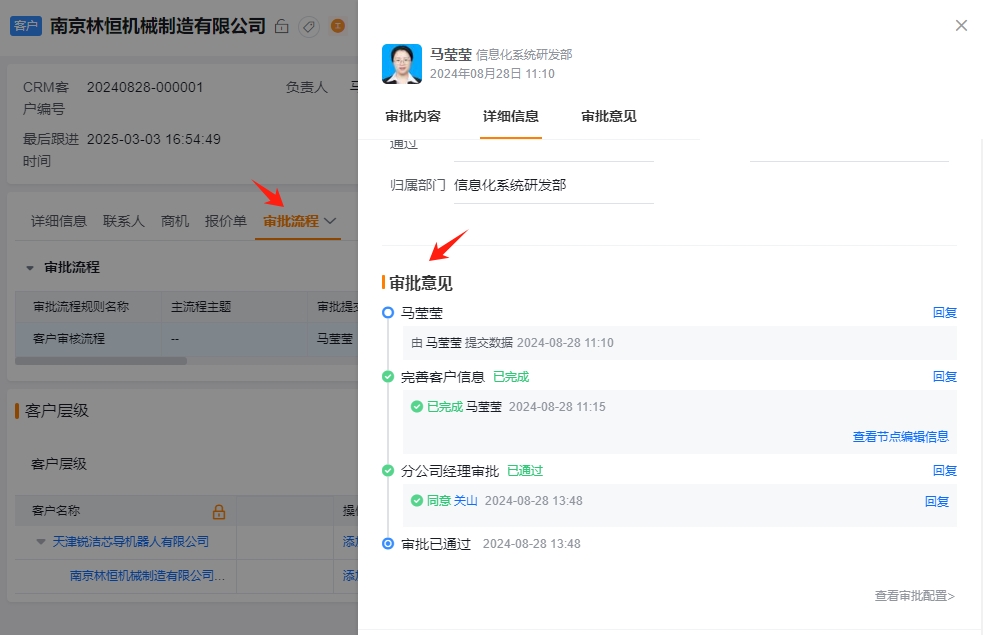The width and height of the screenshot is (983, 635).
Task: Click blue circle marker beside 马莹莹 timeline entry
Action: 388,313
